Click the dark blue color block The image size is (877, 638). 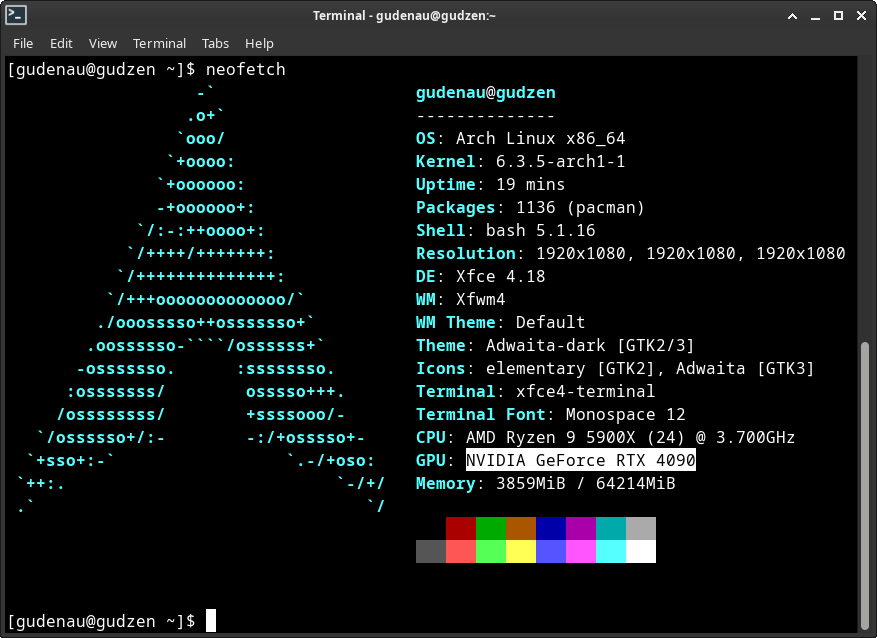click(x=551, y=528)
